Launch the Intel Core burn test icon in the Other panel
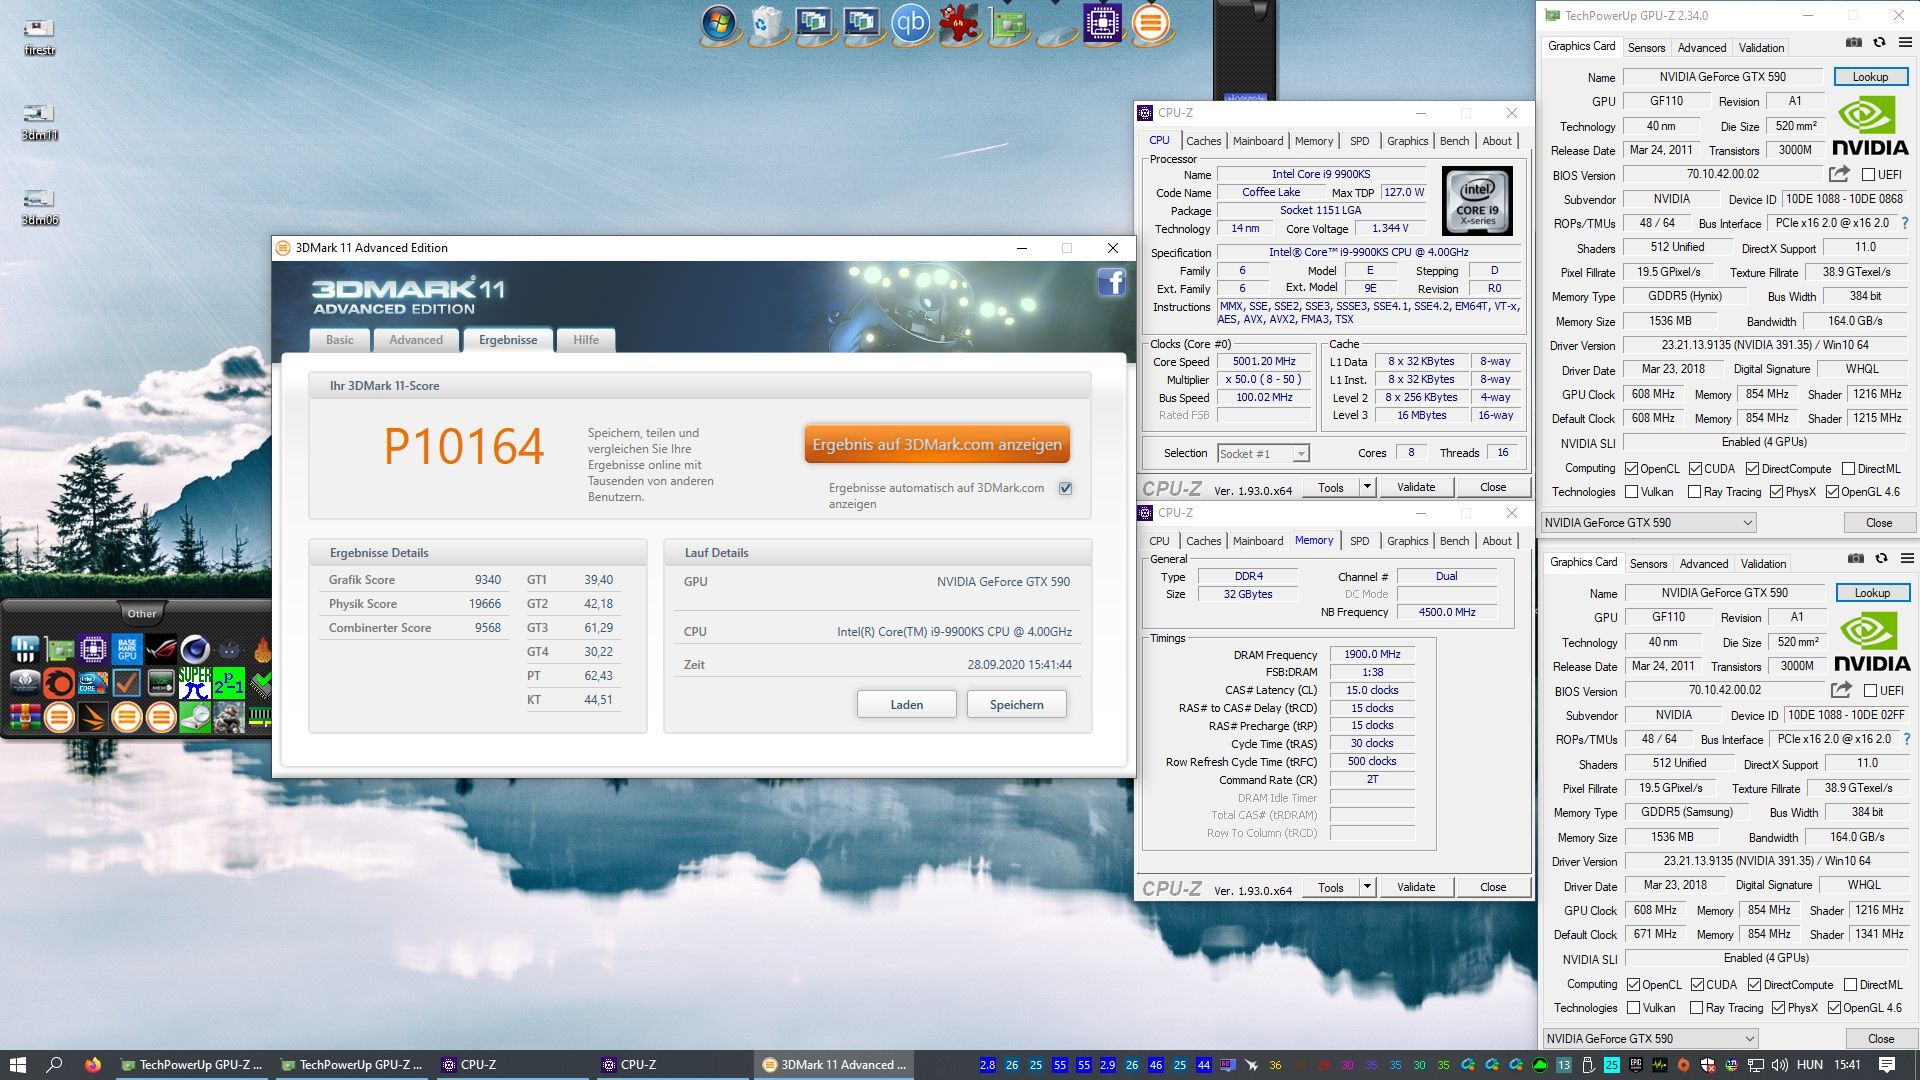 pyautogui.click(x=92, y=683)
